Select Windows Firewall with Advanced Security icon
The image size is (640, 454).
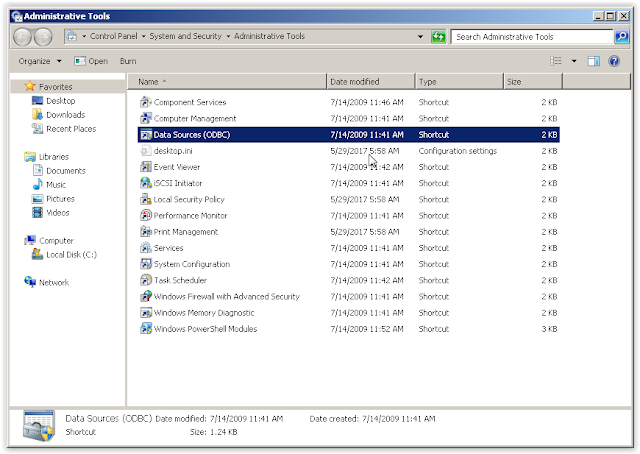point(146,296)
